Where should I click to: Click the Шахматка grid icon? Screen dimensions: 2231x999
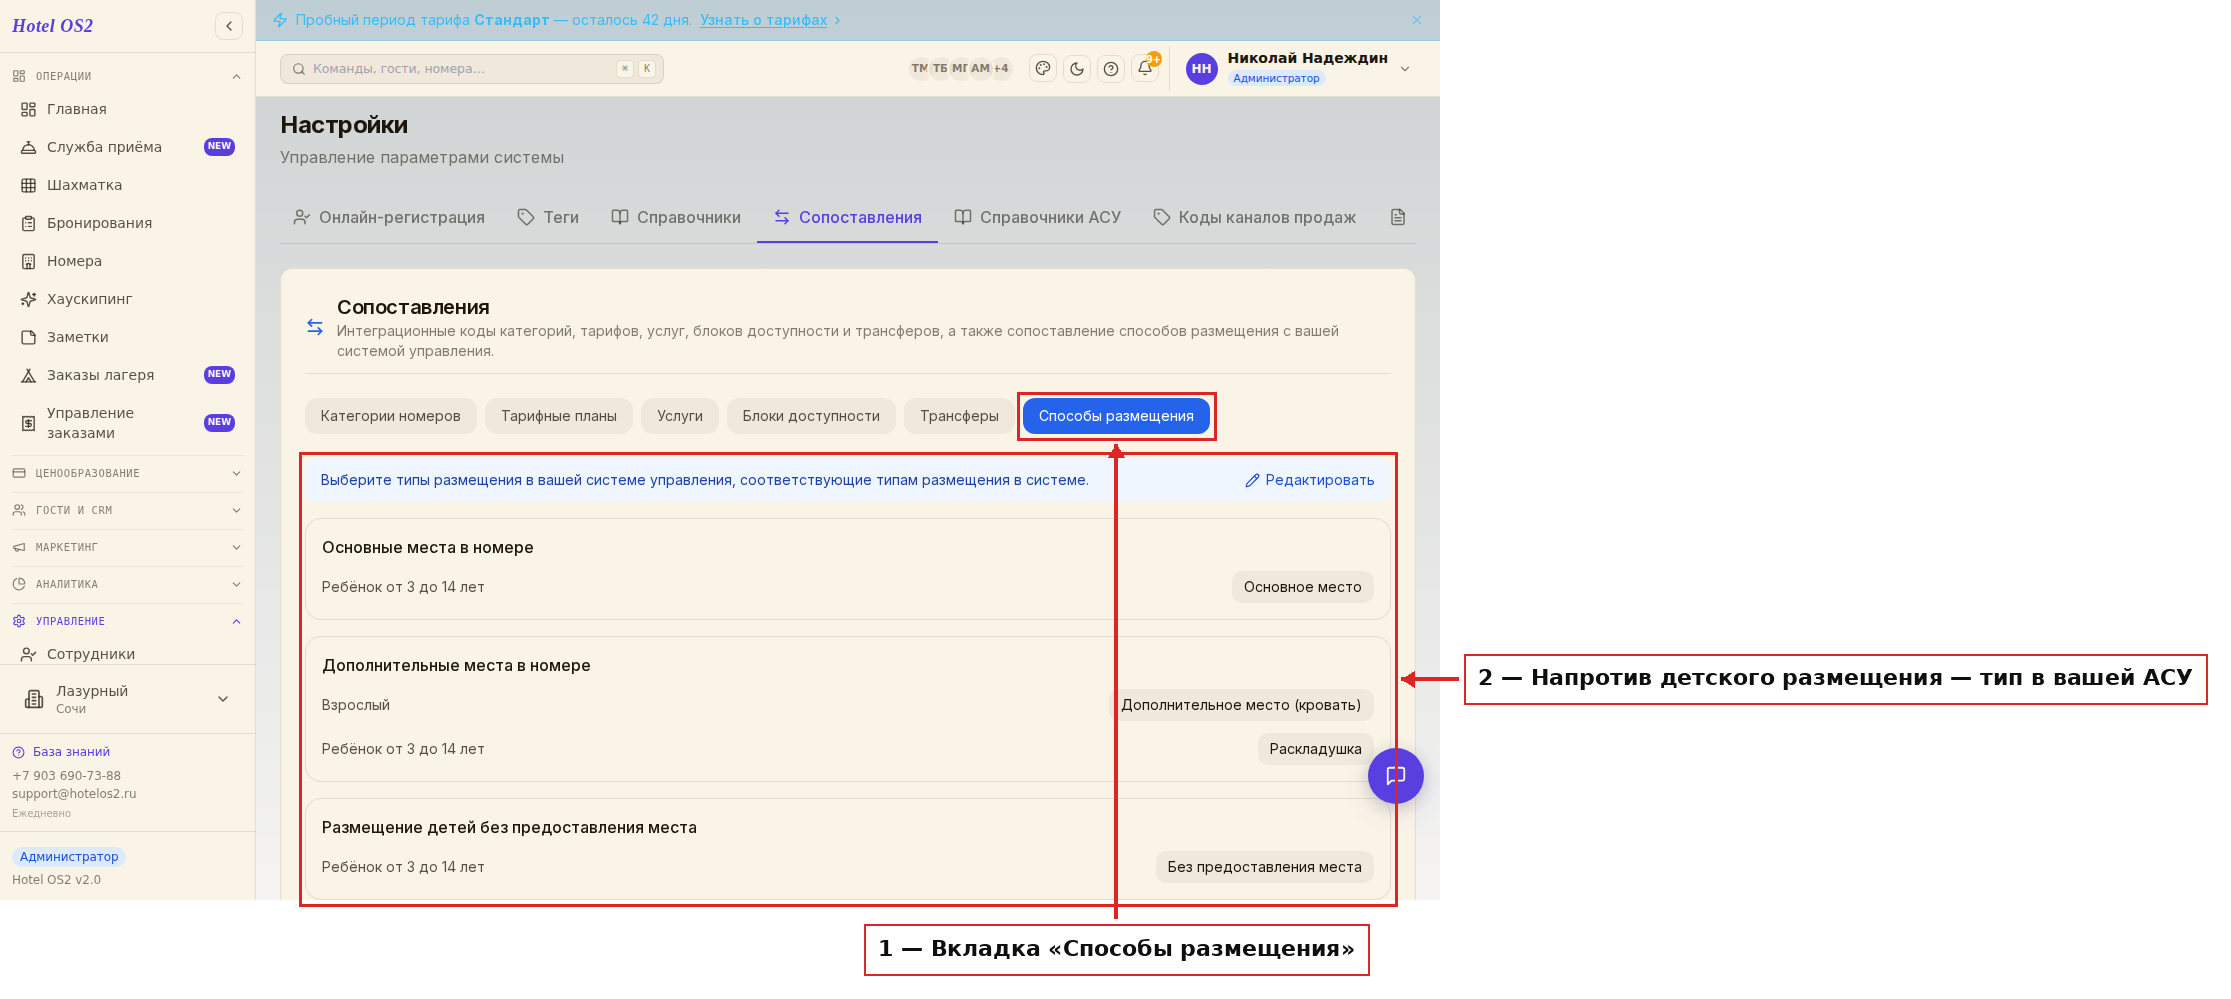(x=29, y=185)
